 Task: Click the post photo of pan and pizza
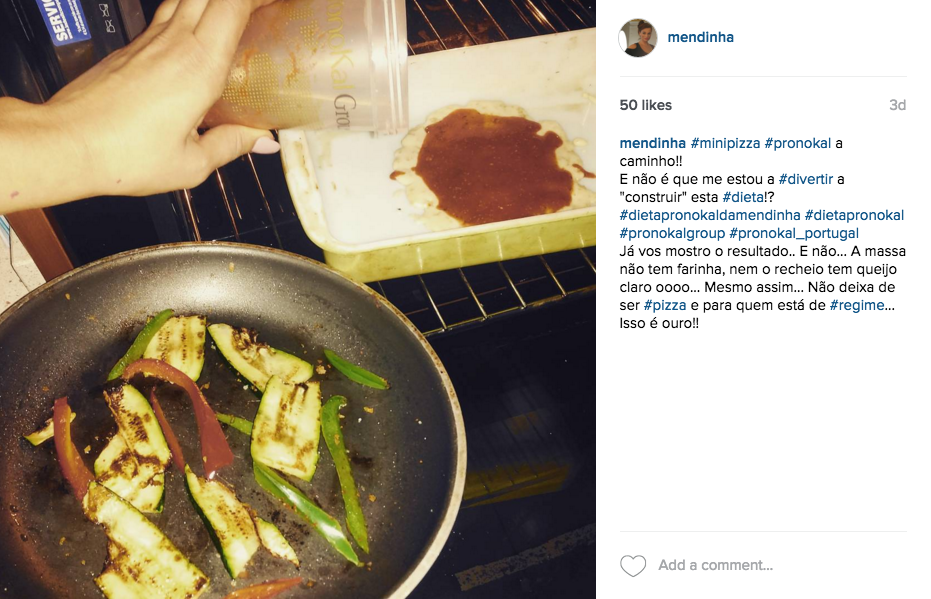[x=297, y=299]
